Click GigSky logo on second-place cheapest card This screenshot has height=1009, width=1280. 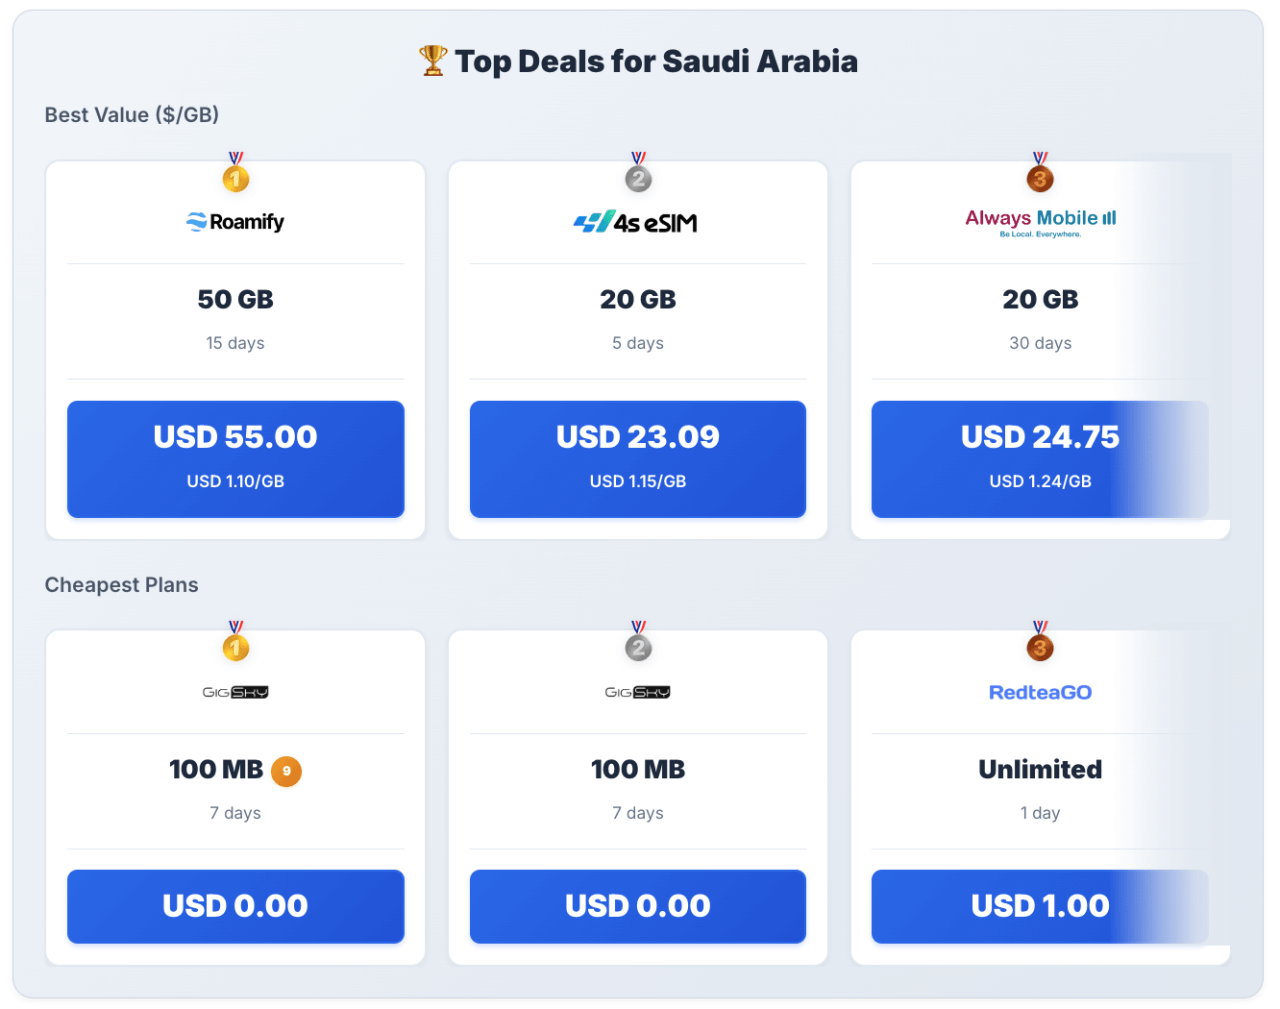638,692
